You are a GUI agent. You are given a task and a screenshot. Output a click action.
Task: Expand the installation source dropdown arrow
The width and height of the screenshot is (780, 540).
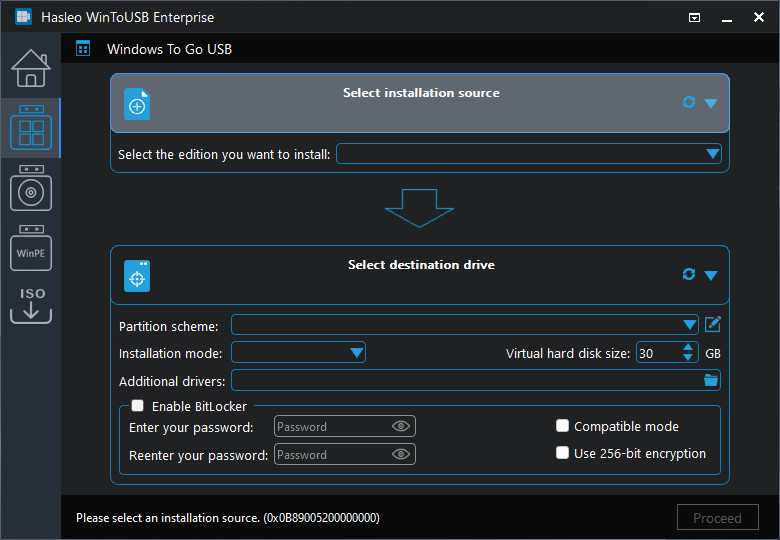click(711, 103)
